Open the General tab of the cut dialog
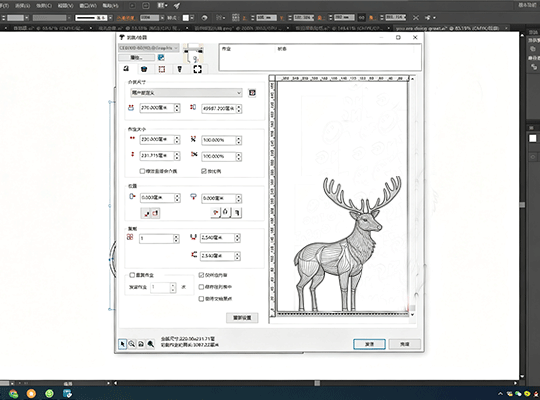540x400 pixels. point(126,69)
